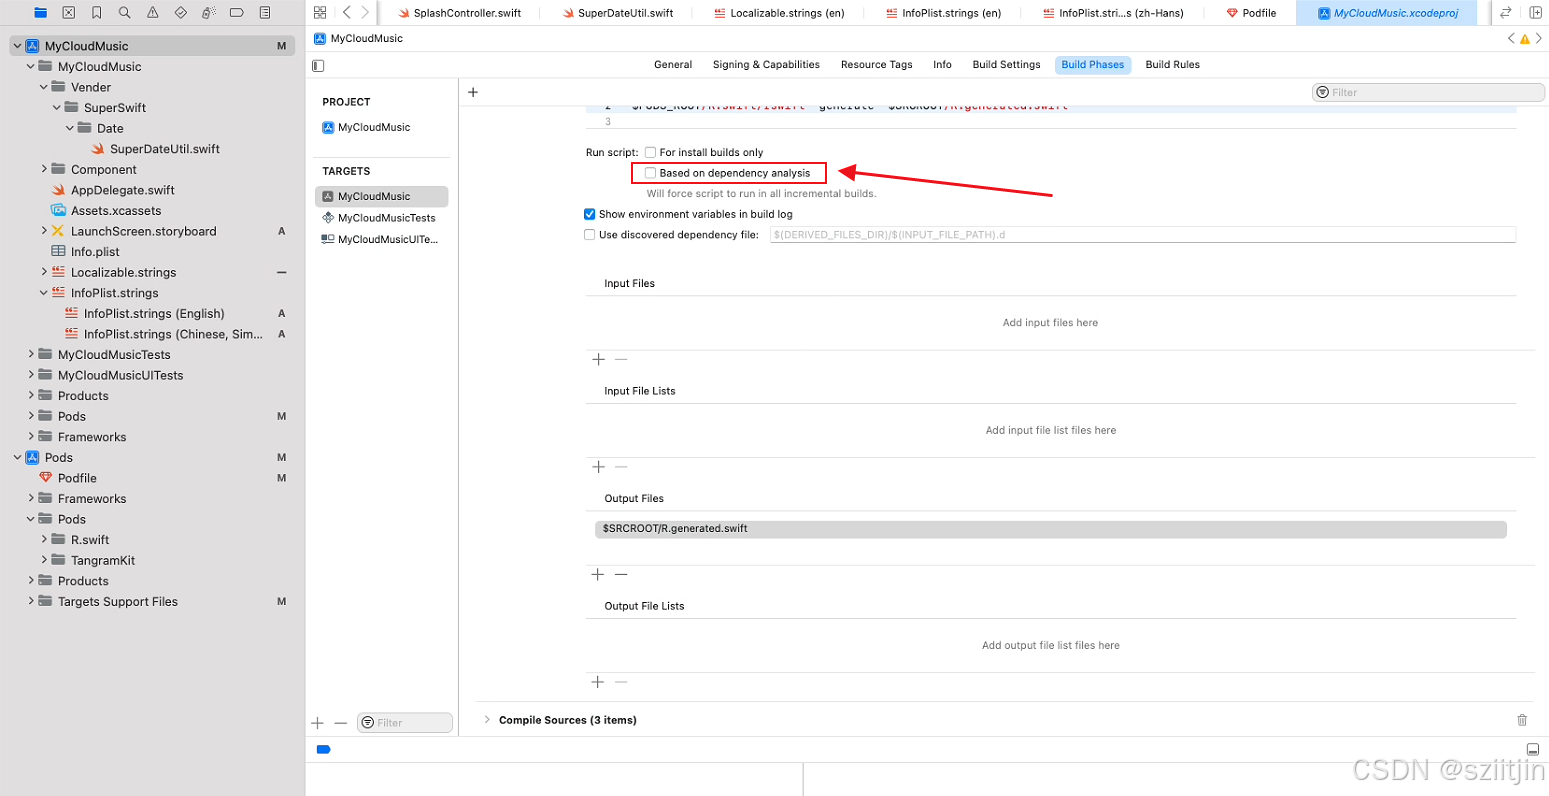Screen dimensions: 1549x796
Task: Switch to the Build Rules tab
Action: point(1172,64)
